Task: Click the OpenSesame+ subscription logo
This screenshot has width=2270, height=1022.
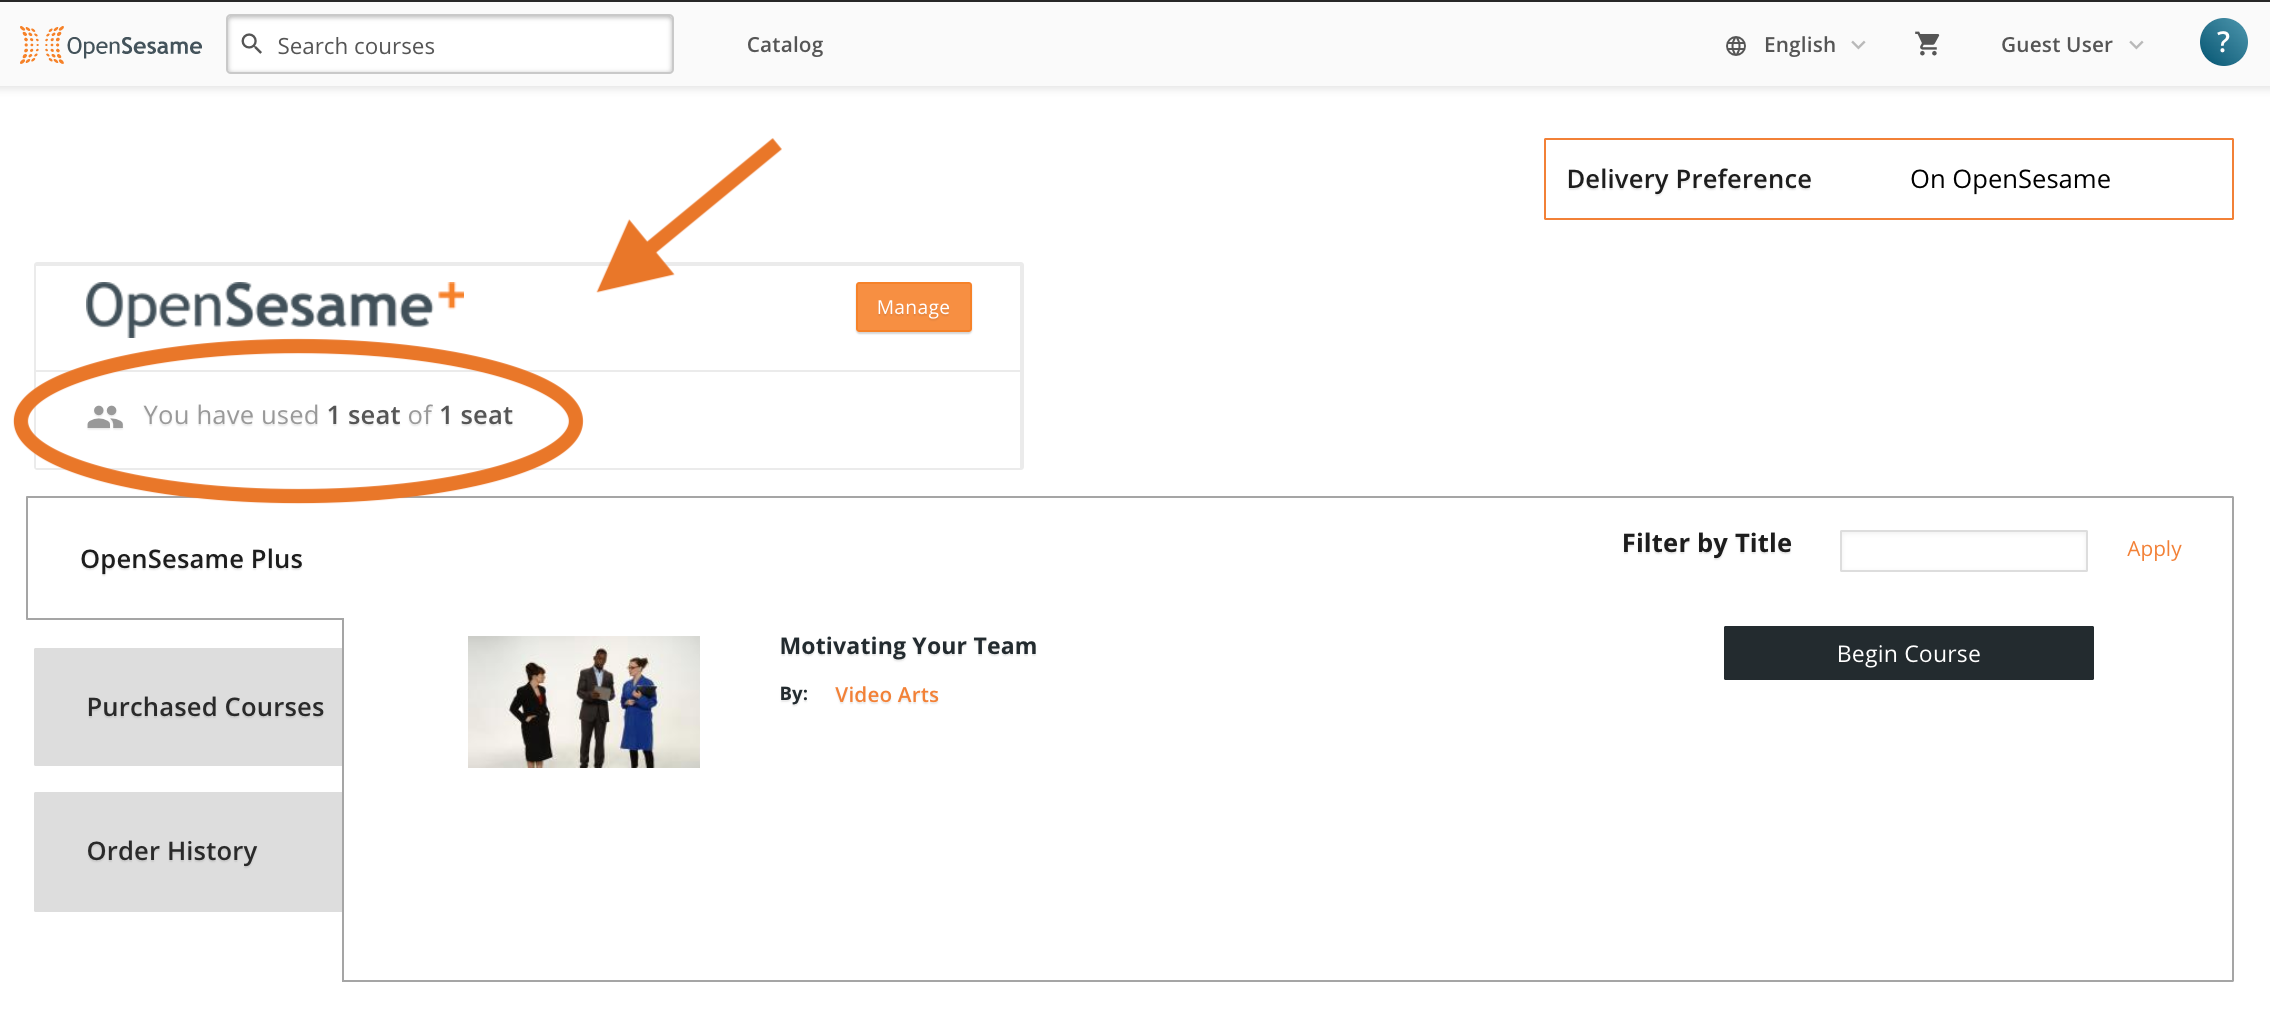Action: 274,307
